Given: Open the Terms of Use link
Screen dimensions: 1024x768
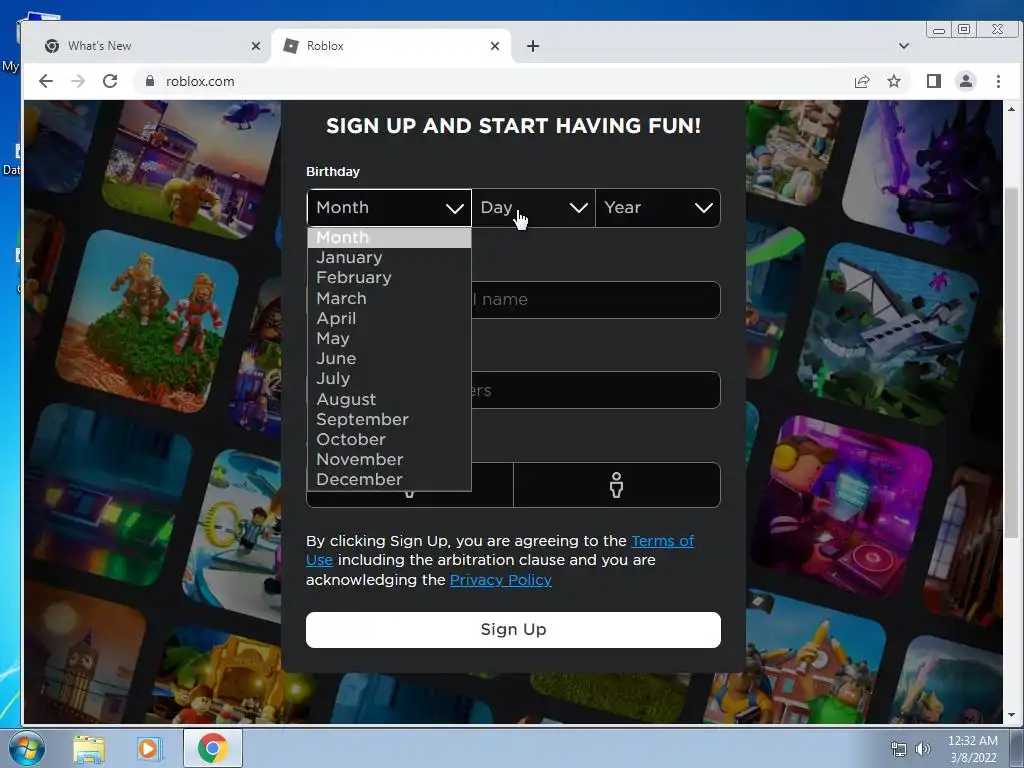Looking at the screenshot, I should (662, 541).
